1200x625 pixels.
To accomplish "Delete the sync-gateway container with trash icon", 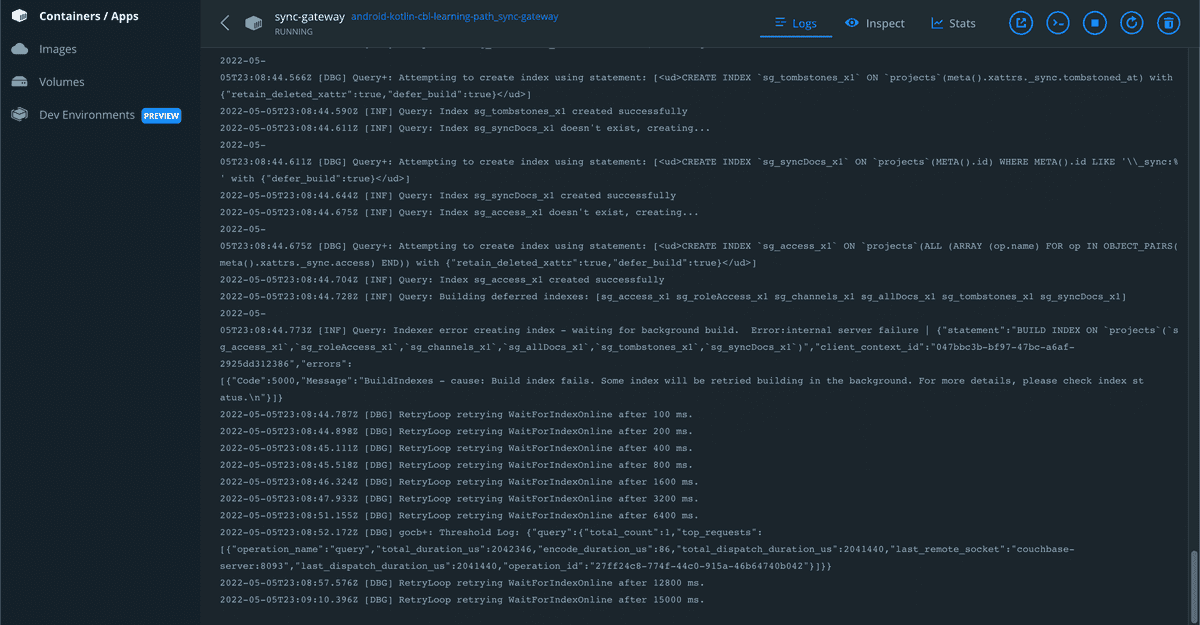I will (1168, 22).
